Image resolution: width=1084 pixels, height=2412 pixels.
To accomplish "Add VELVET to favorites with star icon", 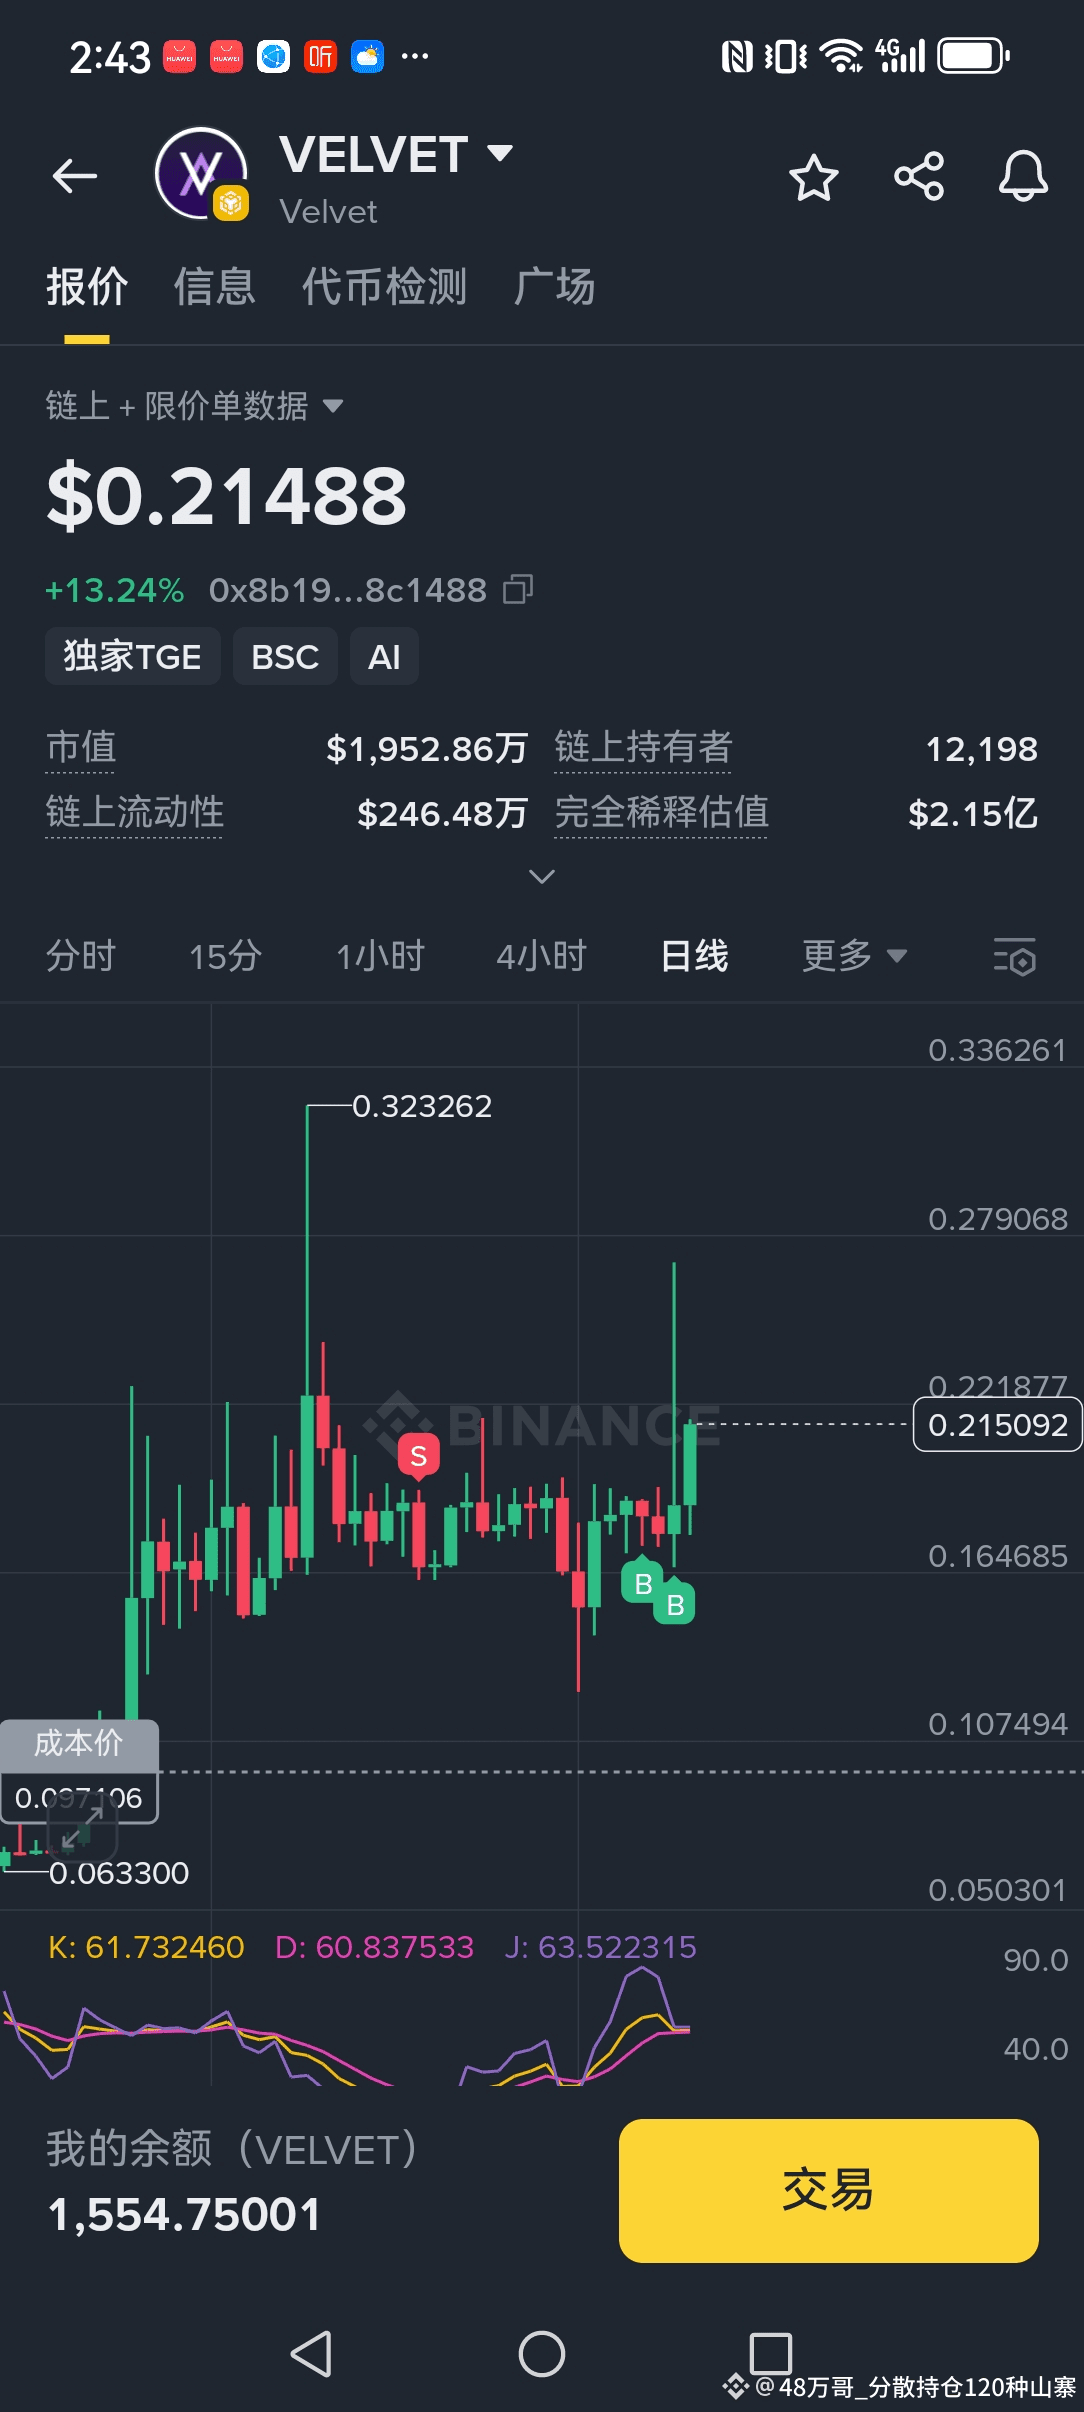I will pyautogui.click(x=813, y=178).
